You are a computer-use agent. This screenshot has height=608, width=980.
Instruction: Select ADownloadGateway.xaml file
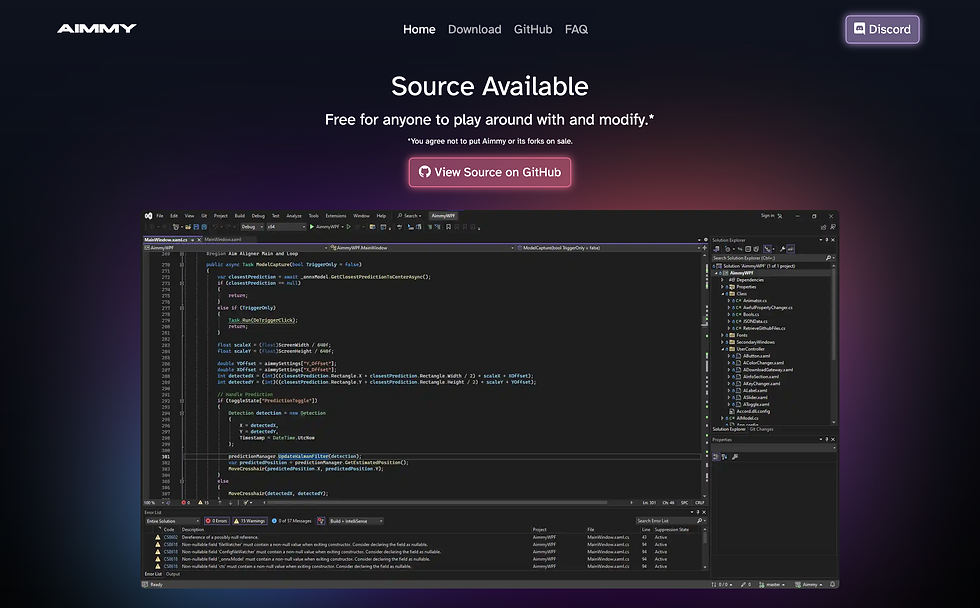(768, 369)
